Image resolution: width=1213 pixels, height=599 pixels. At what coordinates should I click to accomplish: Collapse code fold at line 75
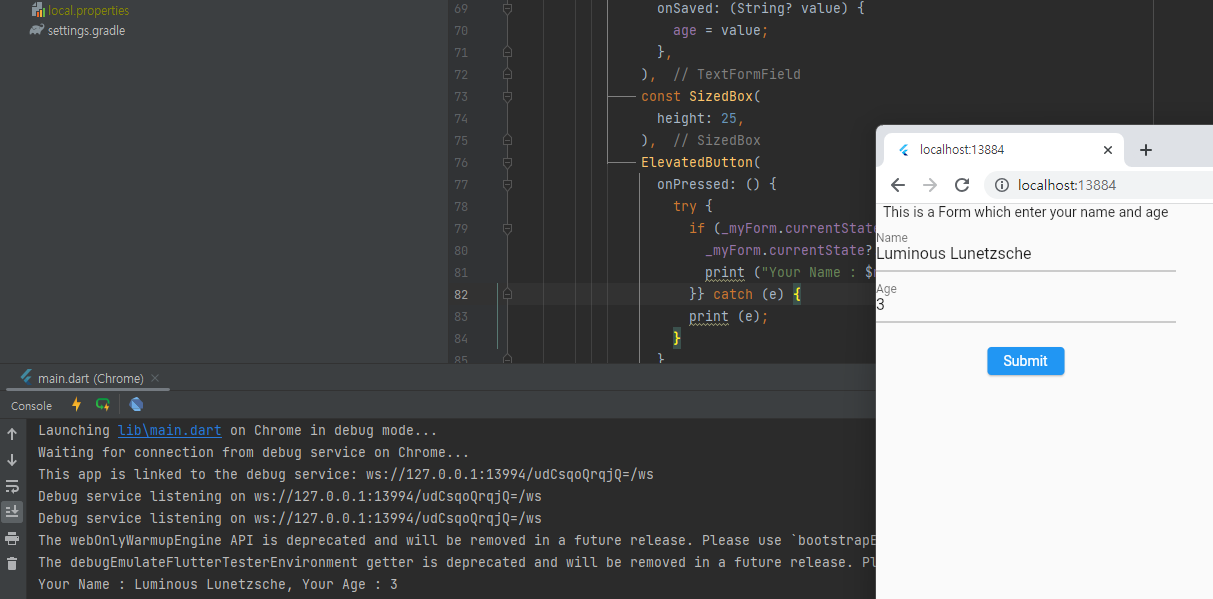[507, 140]
